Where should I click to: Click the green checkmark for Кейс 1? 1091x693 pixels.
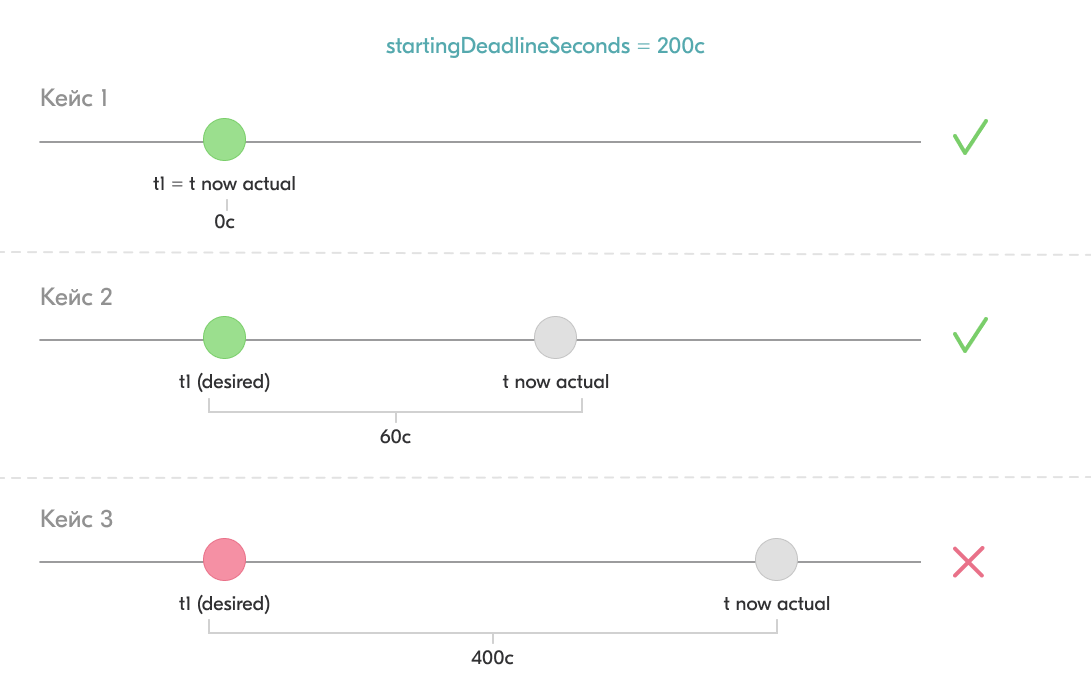click(x=969, y=137)
